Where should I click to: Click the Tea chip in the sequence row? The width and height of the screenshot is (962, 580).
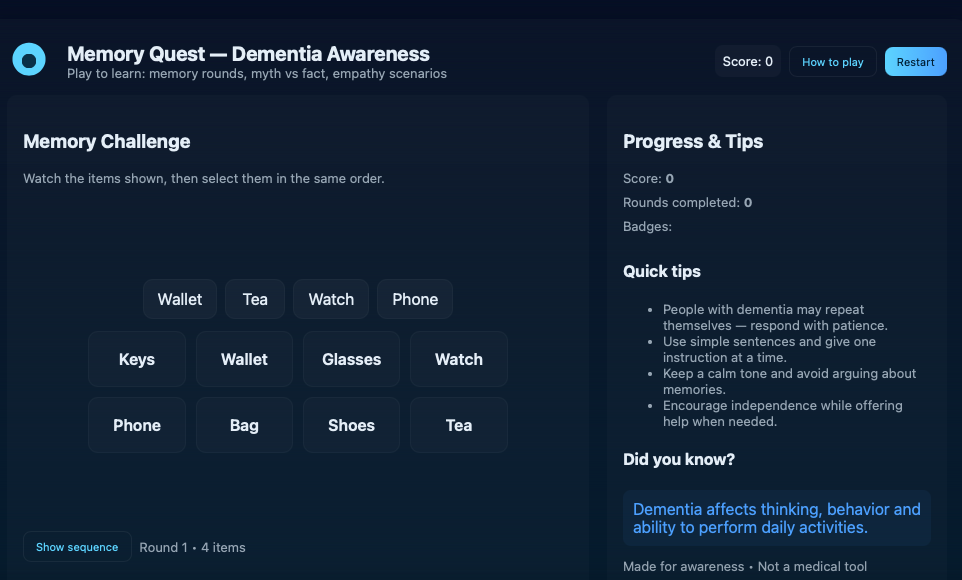coord(255,299)
